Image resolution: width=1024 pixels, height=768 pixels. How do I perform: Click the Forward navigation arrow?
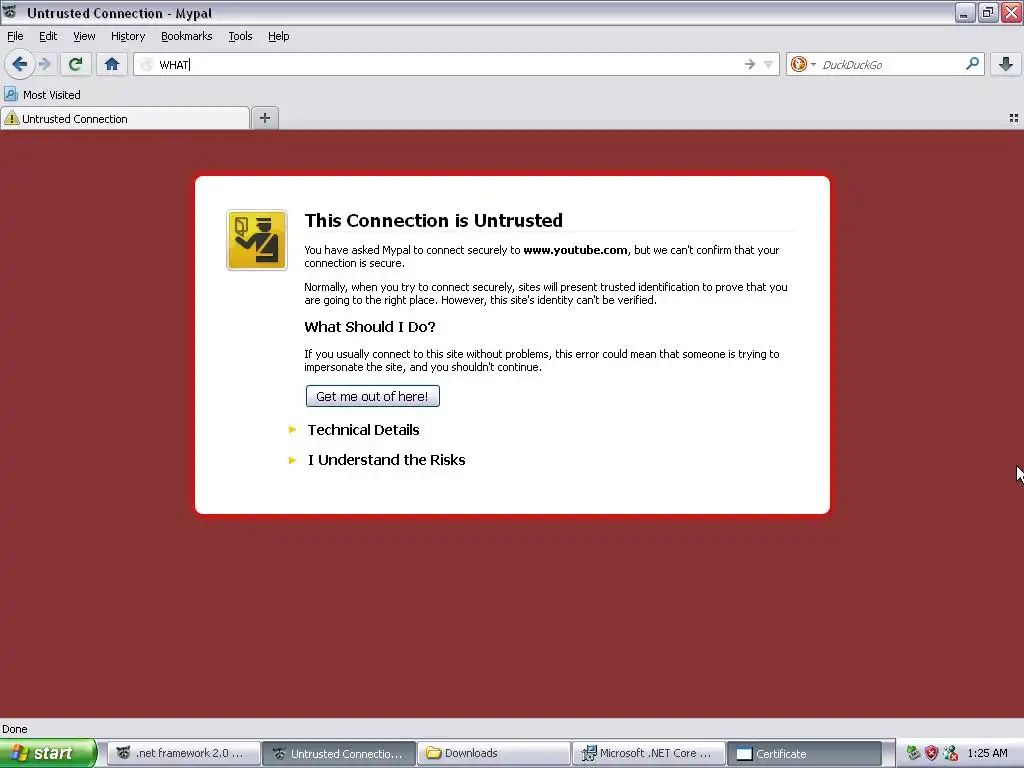(x=44, y=64)
